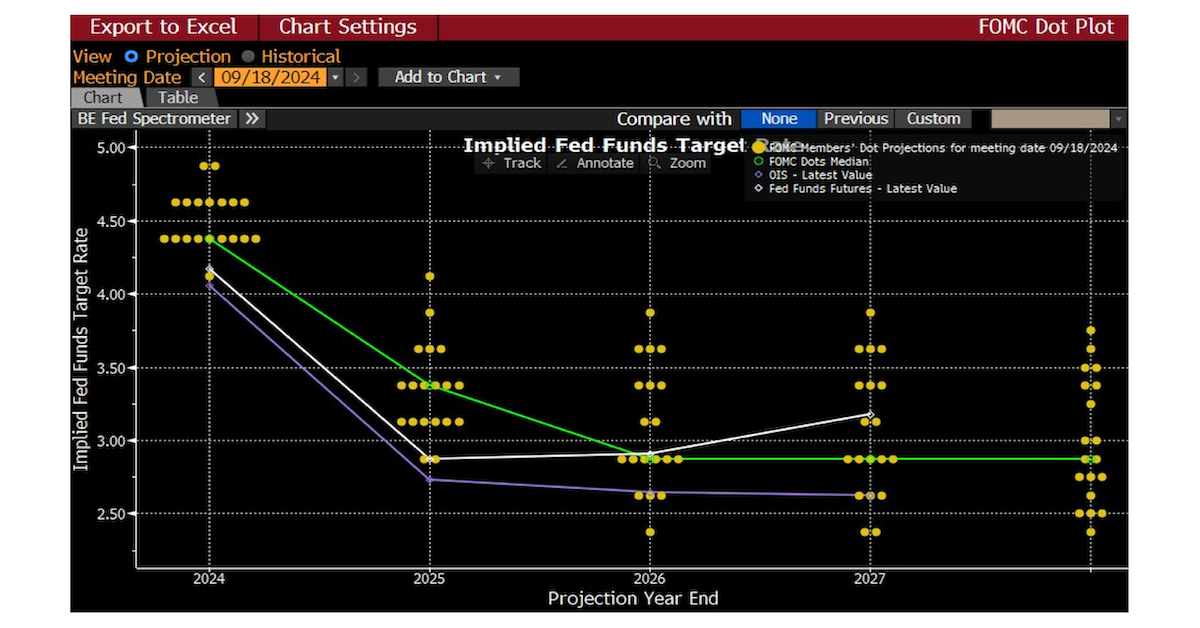Viewport: 1200px width, 628px height.
Task: Click the double-chevron beside BE Fed Spectrometer
Action: click(252, 119)
